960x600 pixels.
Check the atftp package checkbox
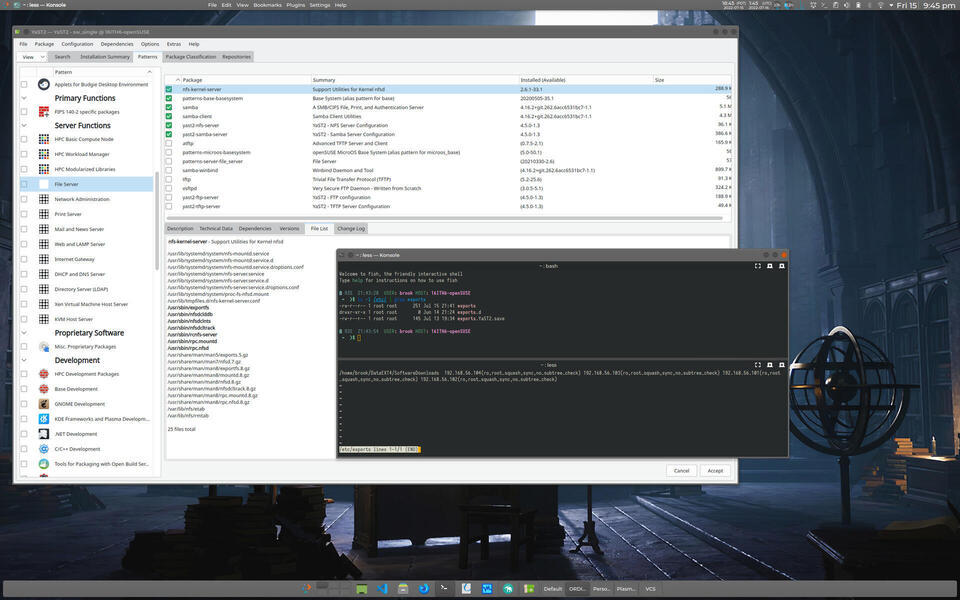click(169, 143)
